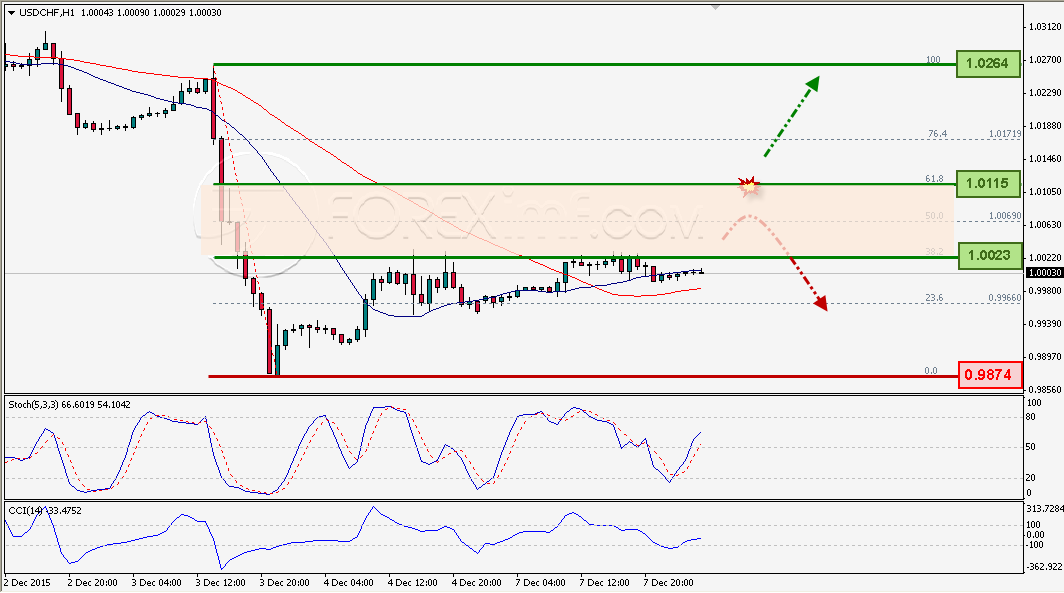This screenshot has height=593, width=1064.
Task: Click the 1.00690 Fibonacci price value
Action: pyautogui.click(x=1005, y=216)
